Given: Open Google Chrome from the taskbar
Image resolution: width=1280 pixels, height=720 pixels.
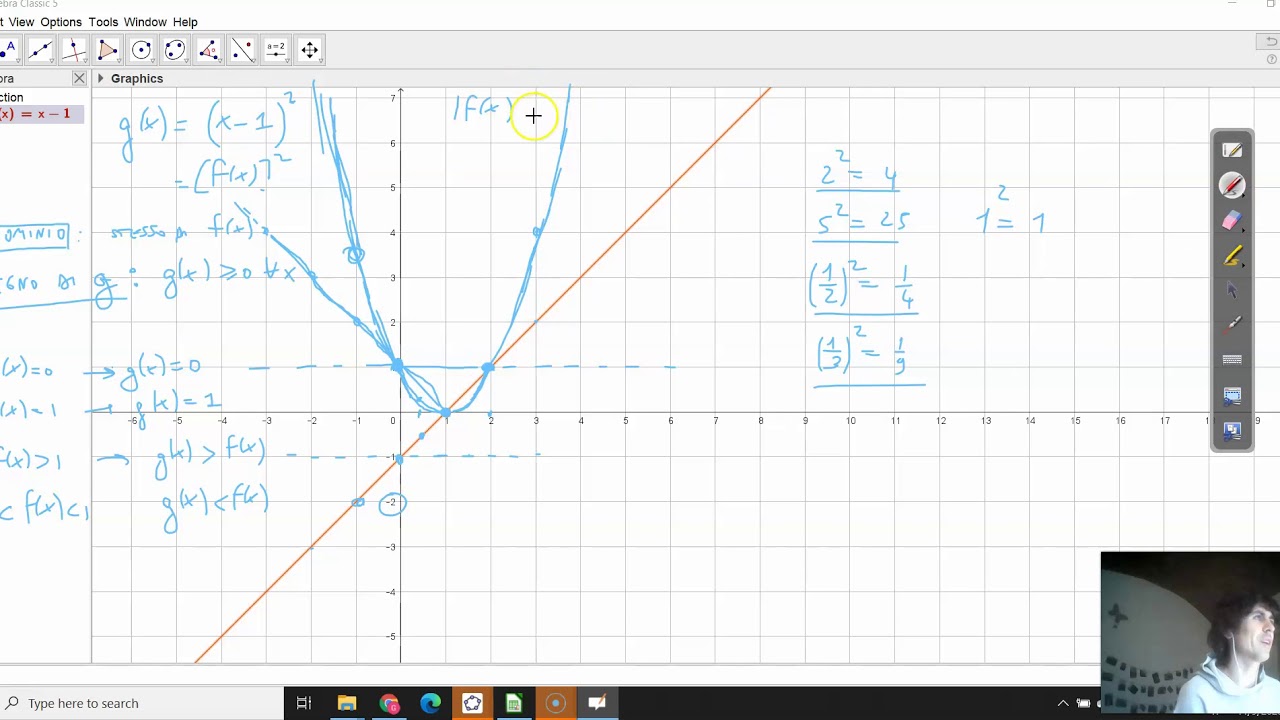Looking at the screenshot, I should click(x=388, y=703).
